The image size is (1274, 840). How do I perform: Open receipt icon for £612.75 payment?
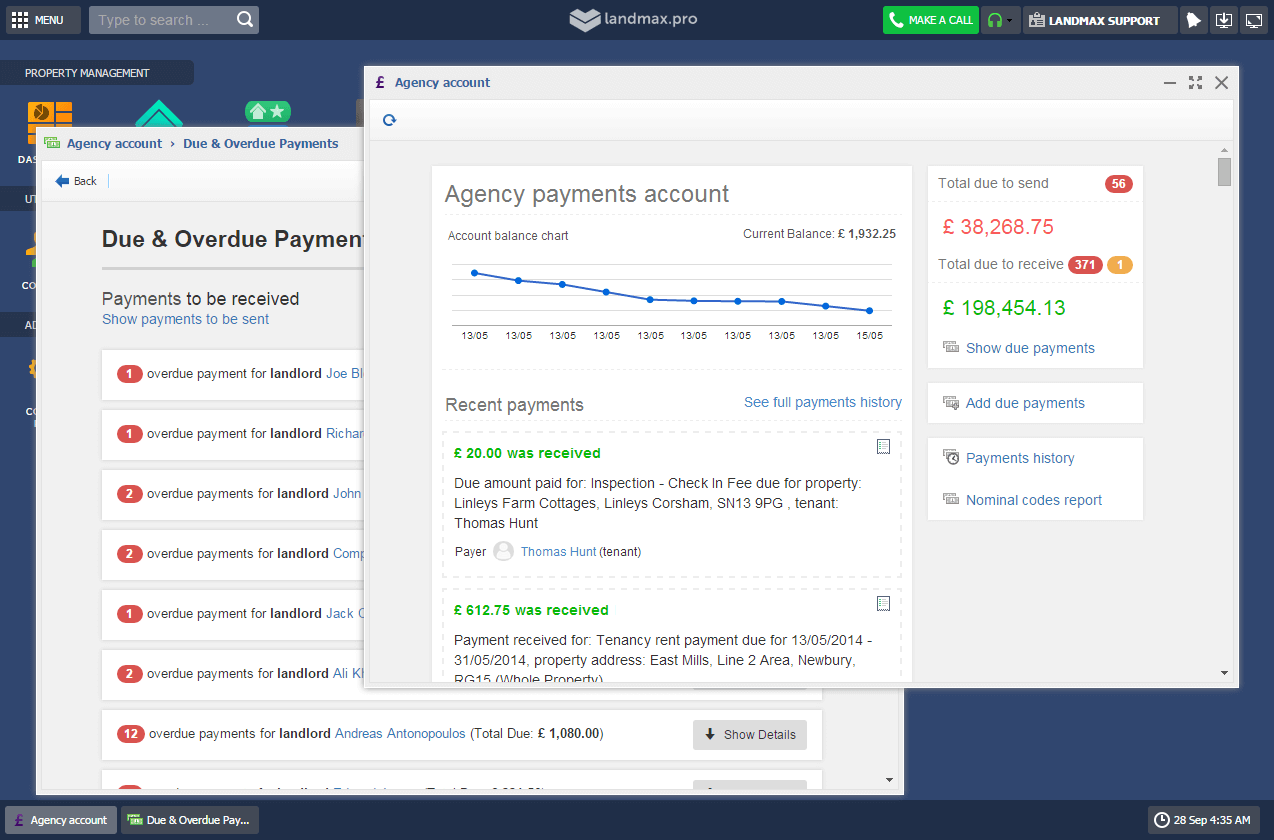(883, 604)
